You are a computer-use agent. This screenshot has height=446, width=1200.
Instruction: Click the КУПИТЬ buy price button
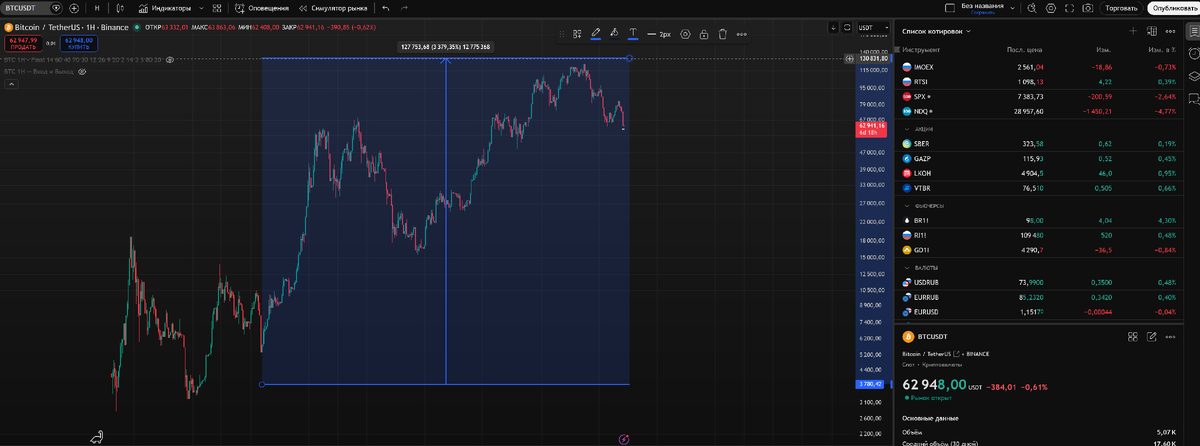click(x=79, y=43)
